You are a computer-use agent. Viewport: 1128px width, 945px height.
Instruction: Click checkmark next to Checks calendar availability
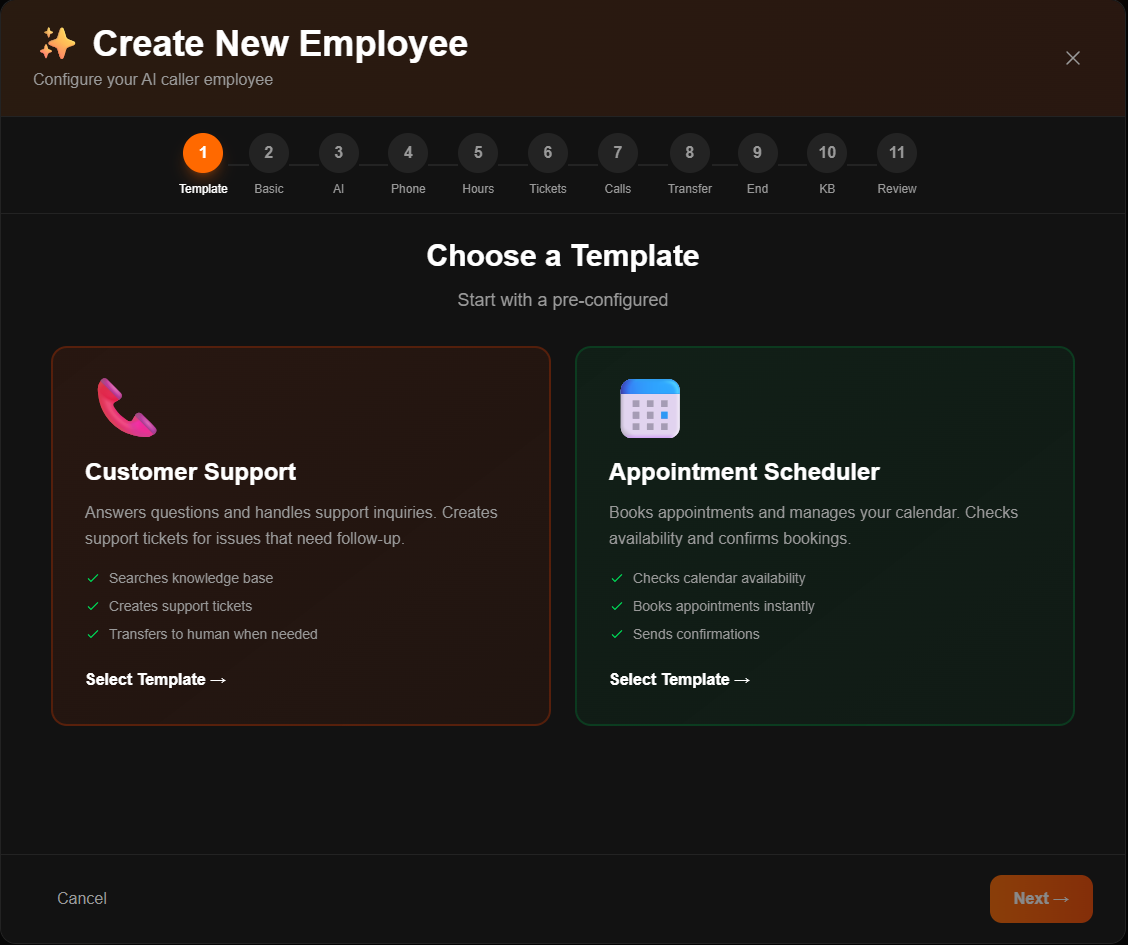pyautogui.click(x=617, y=578)
